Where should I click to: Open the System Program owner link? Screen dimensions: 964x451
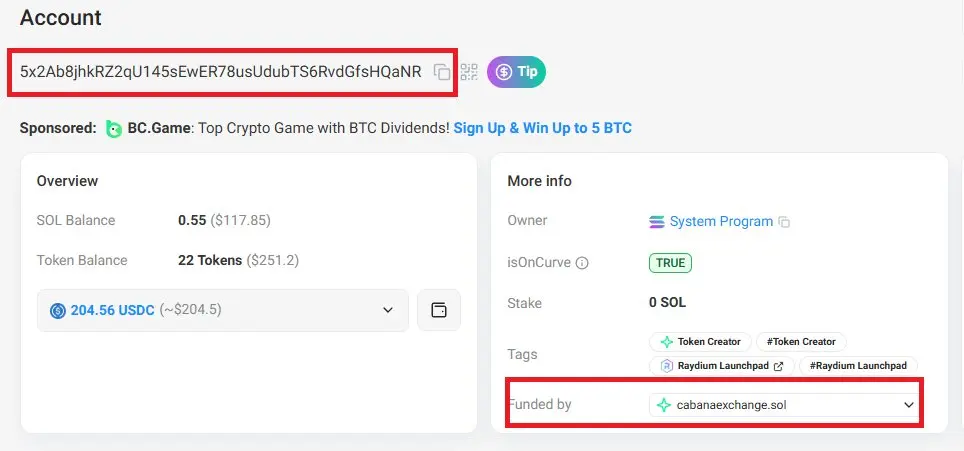721,222
